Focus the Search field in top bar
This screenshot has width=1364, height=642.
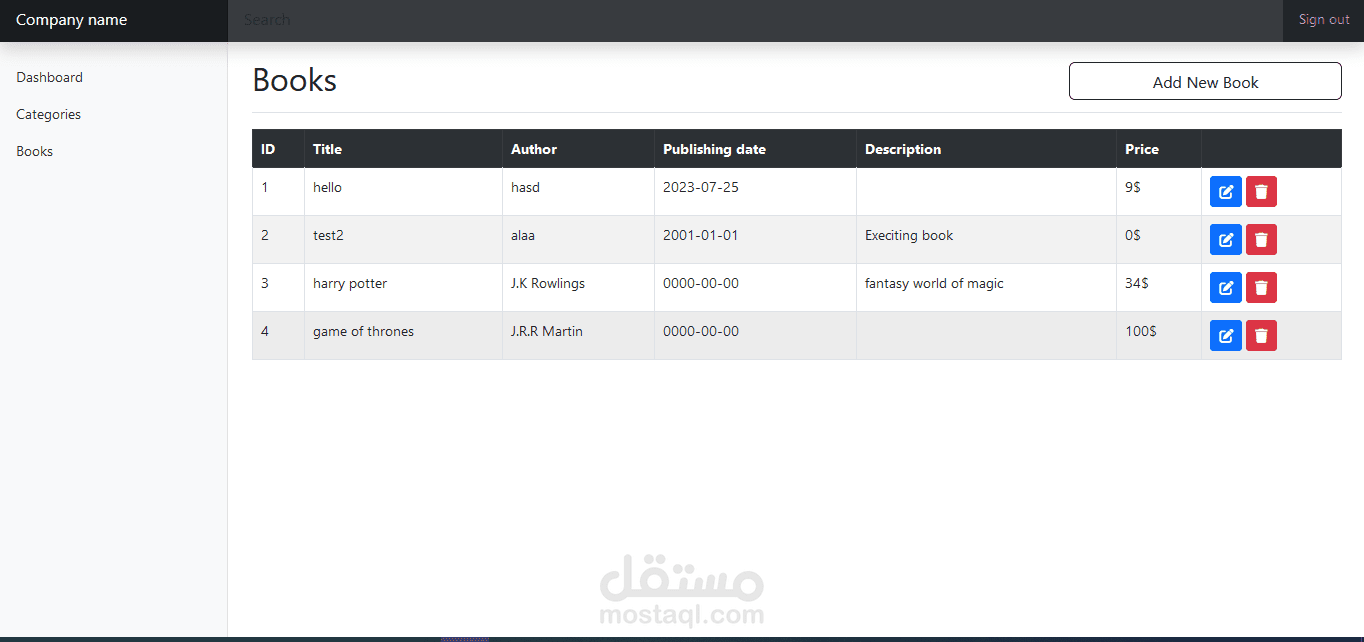[x=755, y=20]
